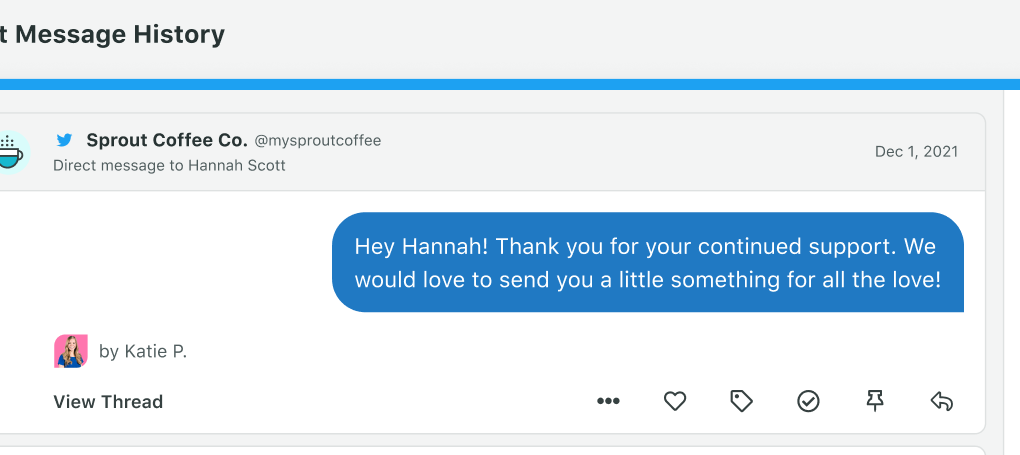Image resolution: width=1020 pixels, height=455 pixels.
Task: Click Direct message to Hannah Scott text
Action: tap(169, 165)
